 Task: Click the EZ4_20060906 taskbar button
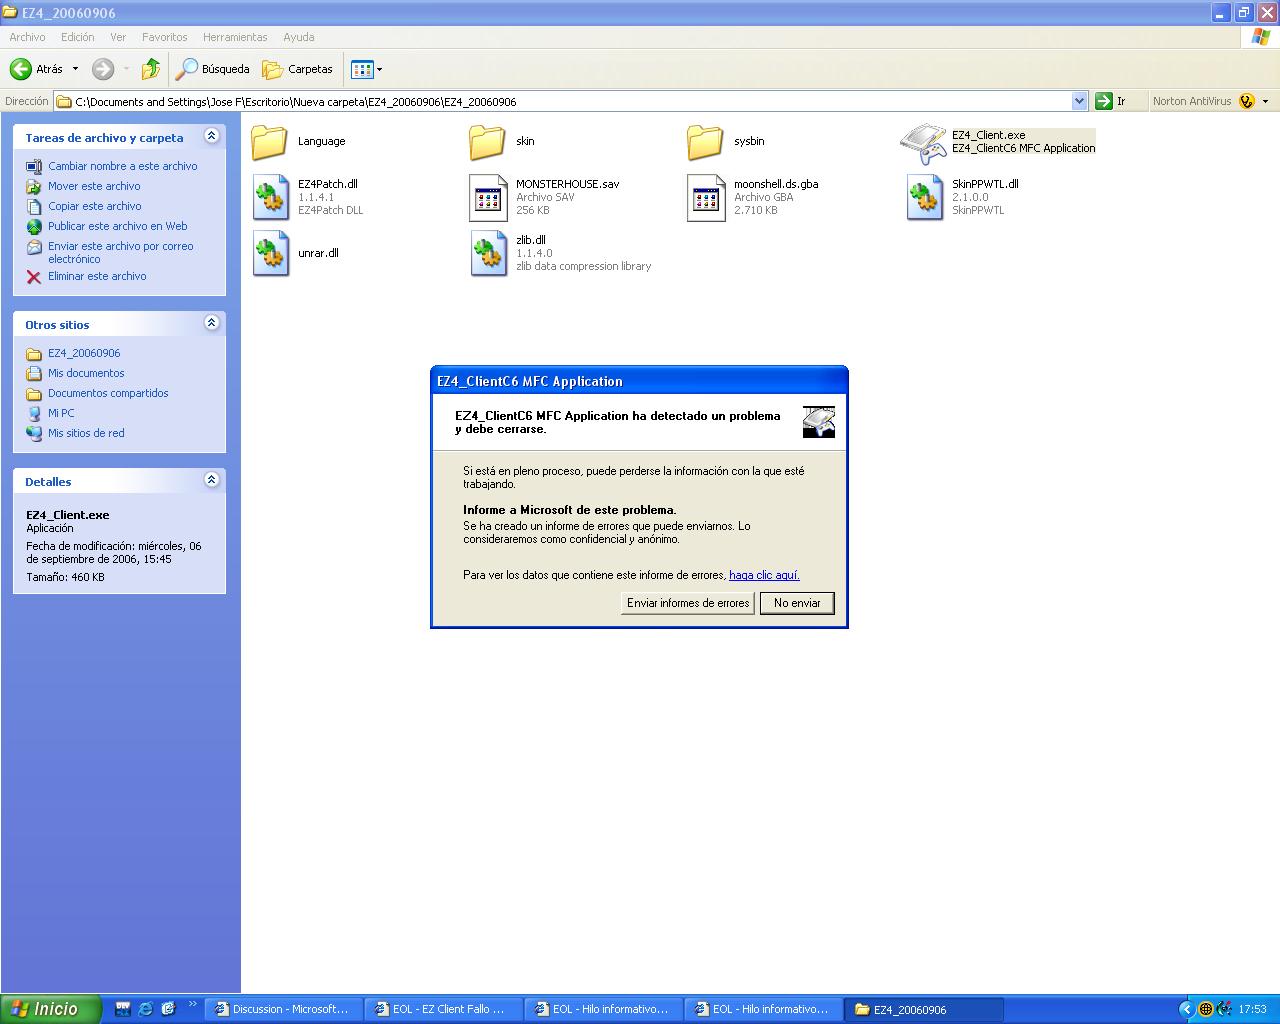[x=923, y=1009]
